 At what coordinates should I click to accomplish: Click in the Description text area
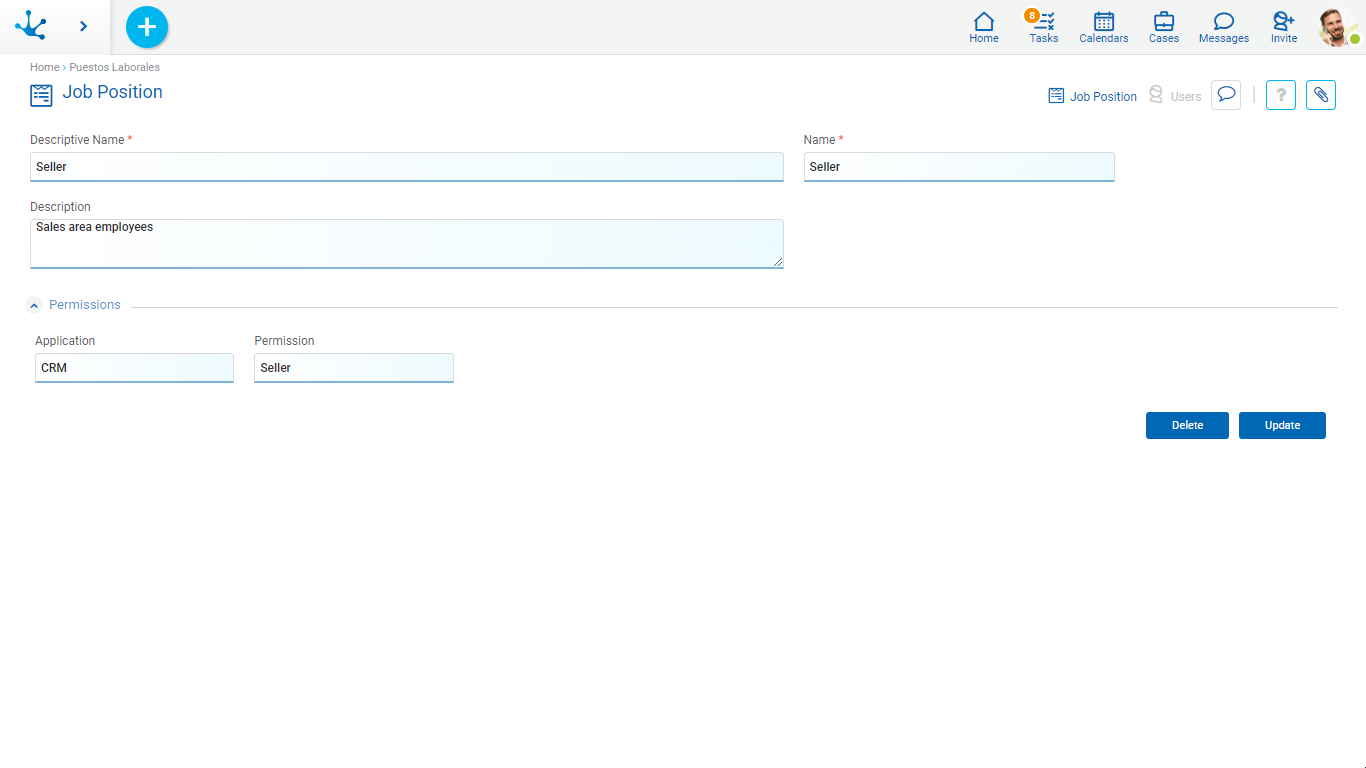pos(406,244)
